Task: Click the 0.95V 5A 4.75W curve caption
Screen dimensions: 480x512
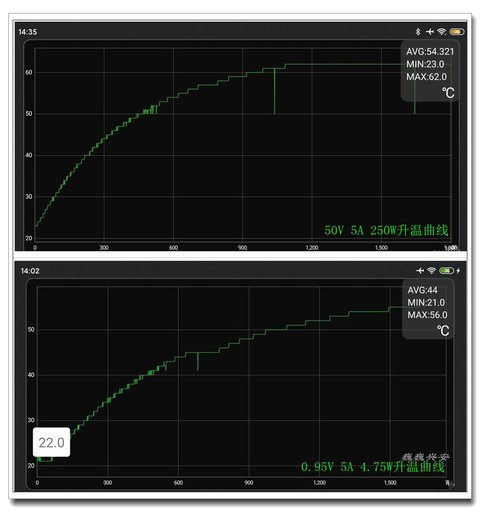Action: click(x=373, y=466)
